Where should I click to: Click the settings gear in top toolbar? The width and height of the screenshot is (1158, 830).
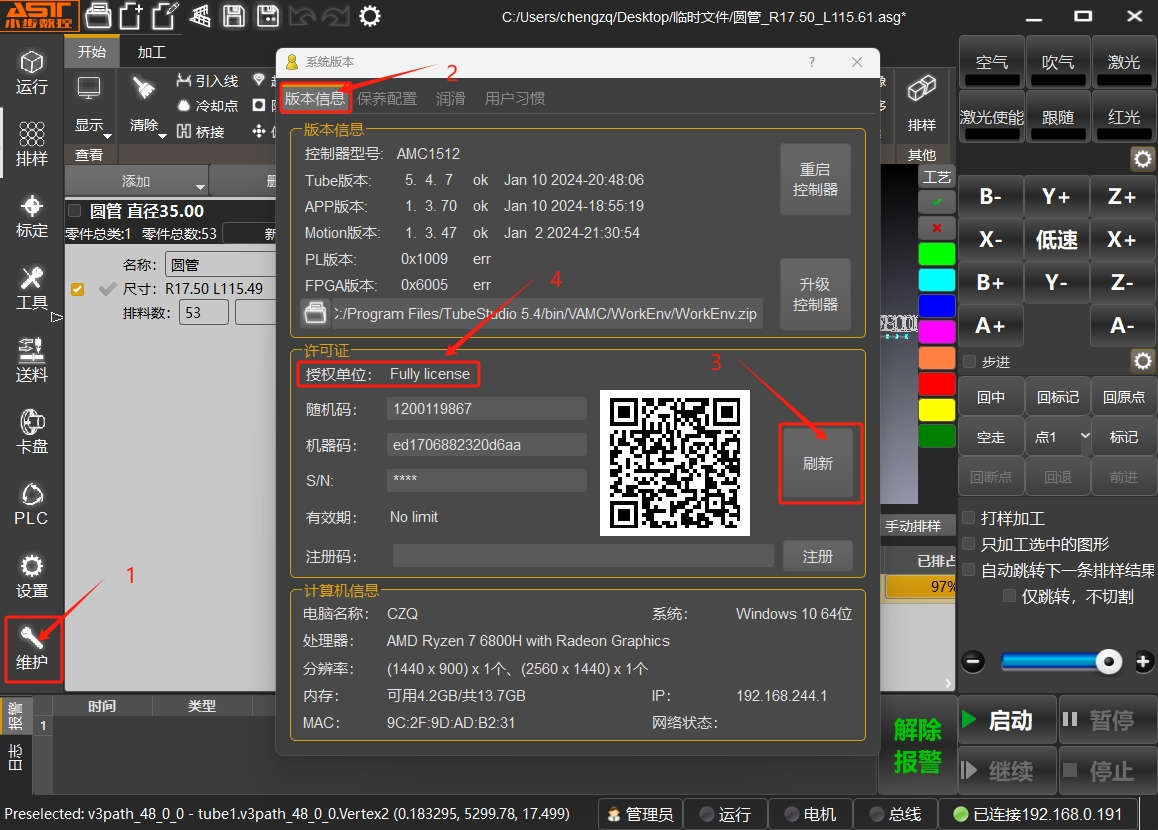(x=370, y=16)
